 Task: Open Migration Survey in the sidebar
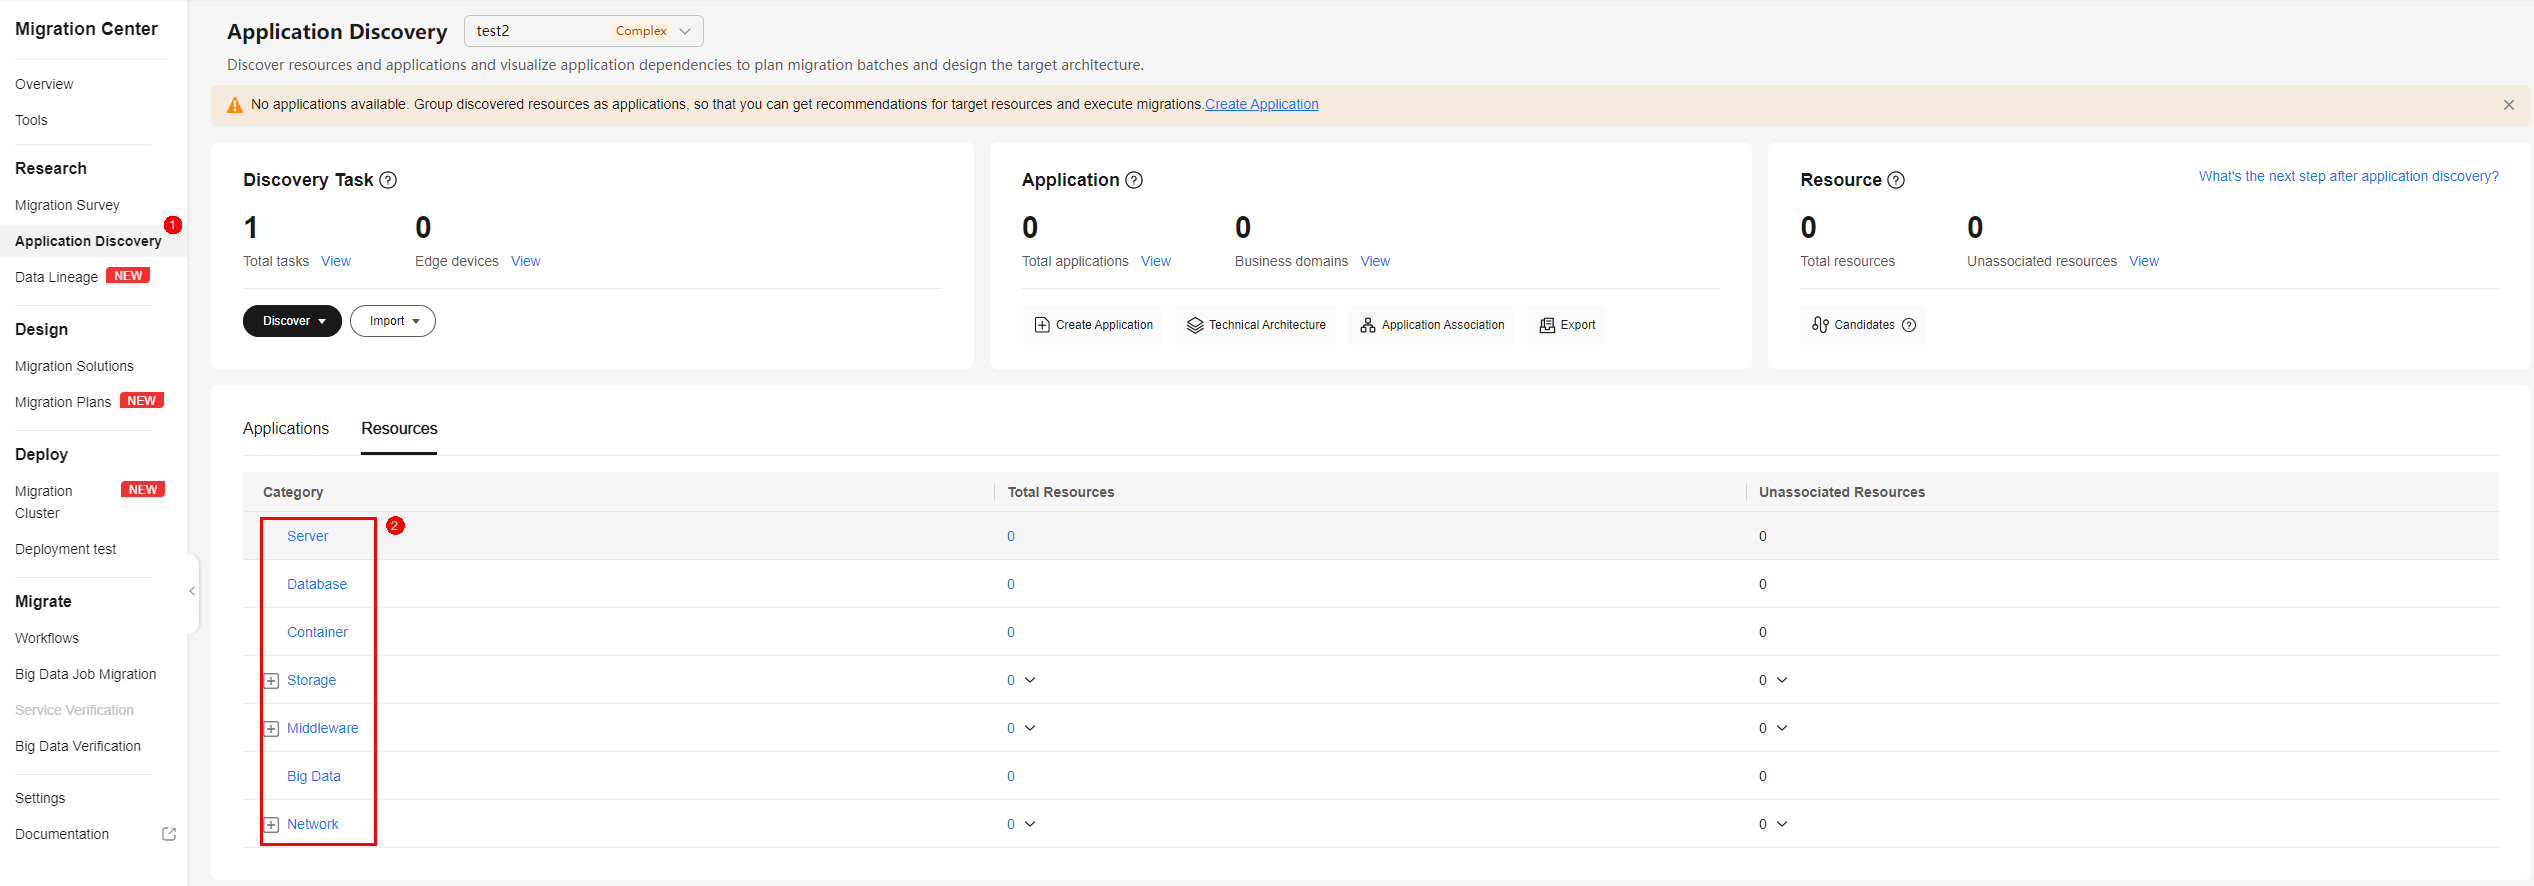point(67,205)
